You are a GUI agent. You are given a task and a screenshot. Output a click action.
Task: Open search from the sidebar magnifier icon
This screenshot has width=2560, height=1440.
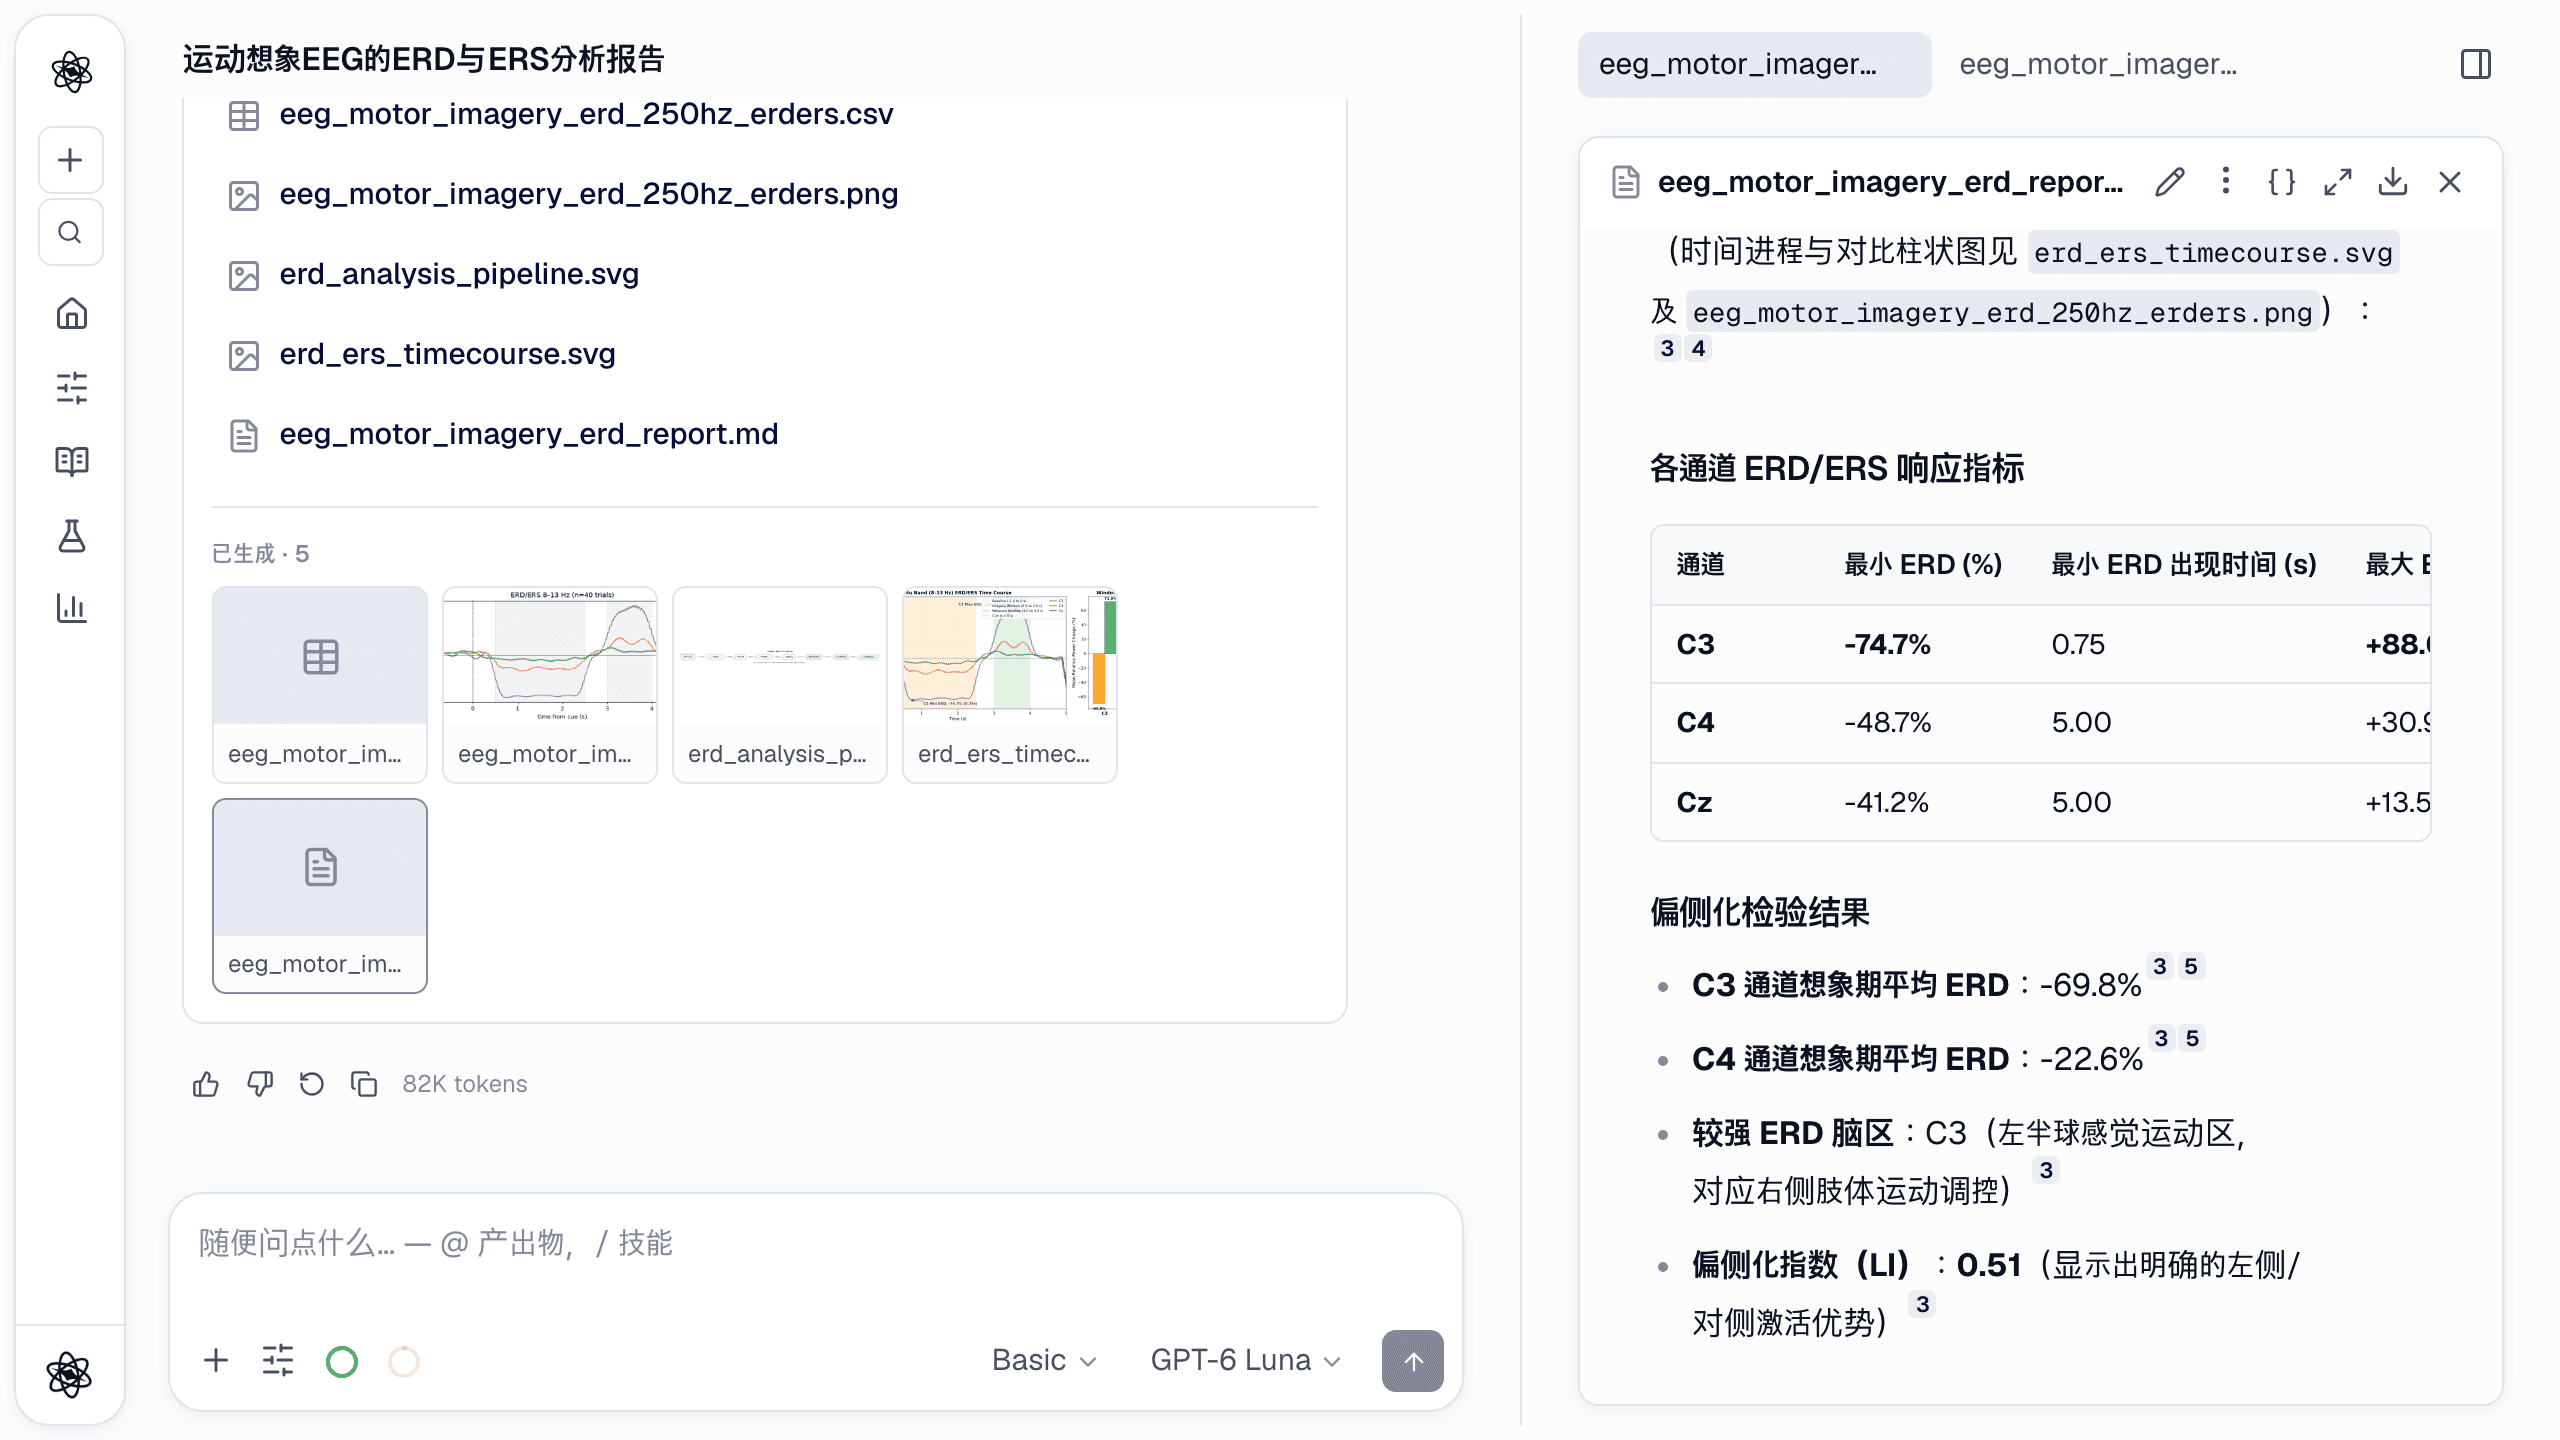coord(70,232)
